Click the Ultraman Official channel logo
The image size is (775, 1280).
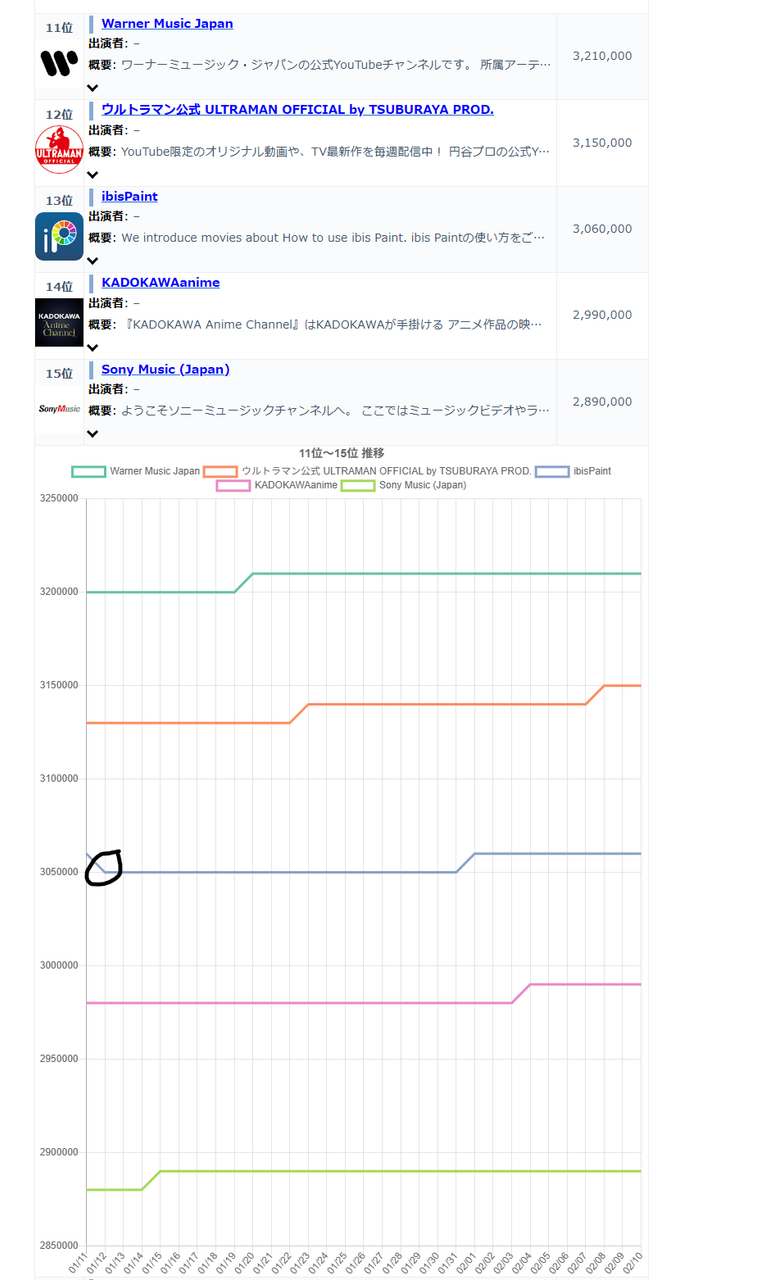point(59,150)
